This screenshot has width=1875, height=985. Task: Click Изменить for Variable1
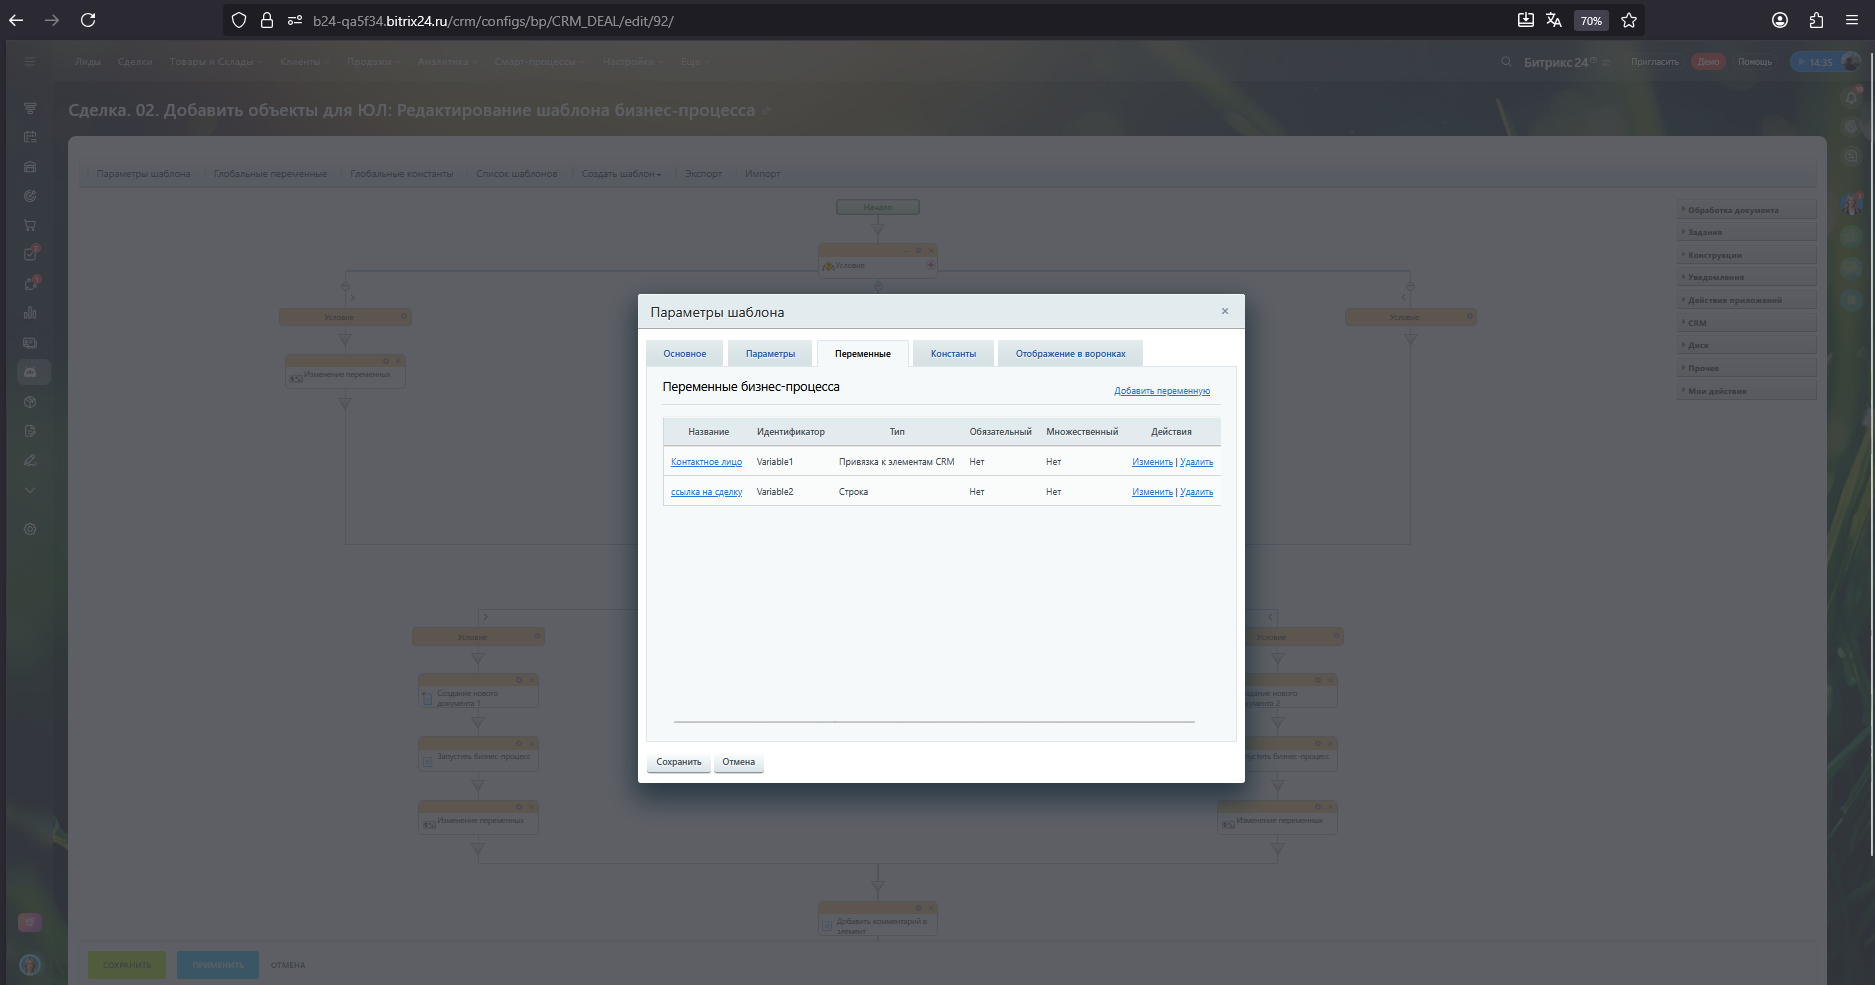1152,462
